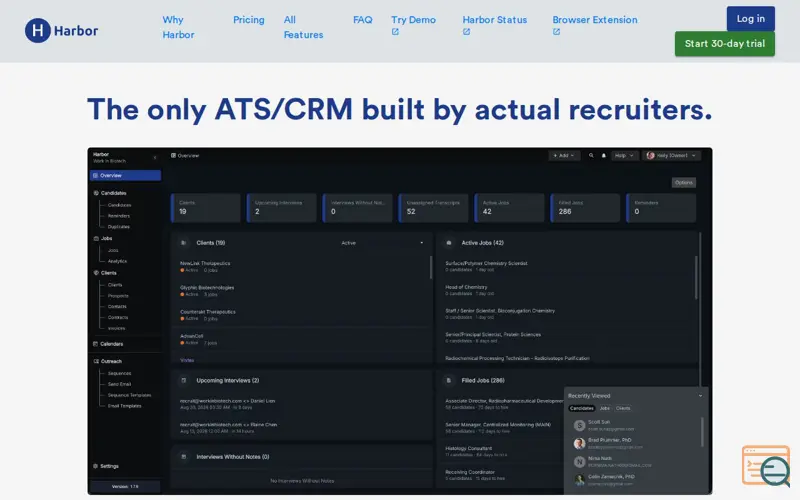
Task: Select the Candidates tab in Recently Viewed
Action: pos(582,408)
